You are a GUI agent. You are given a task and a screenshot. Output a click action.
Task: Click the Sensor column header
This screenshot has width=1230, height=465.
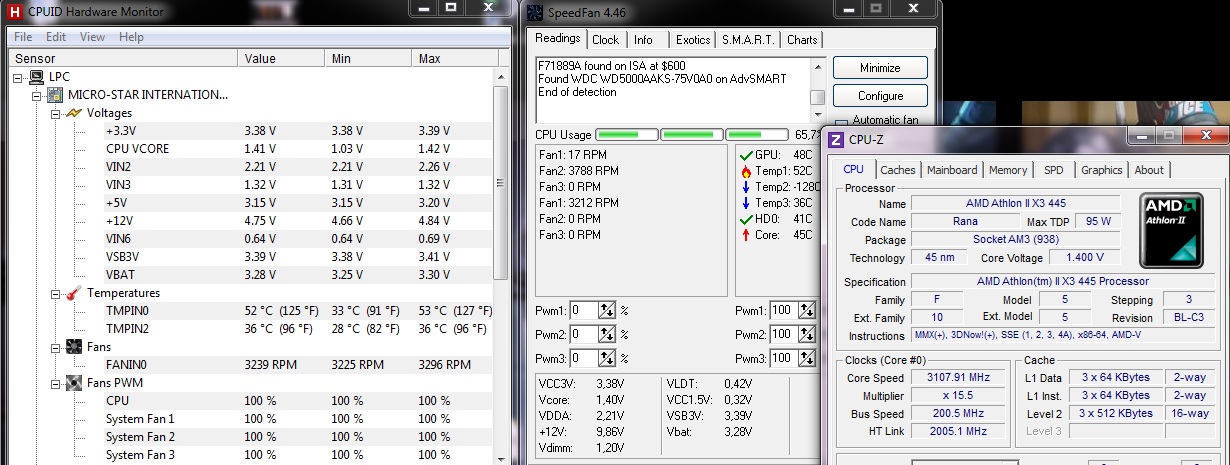coord(124,59)
